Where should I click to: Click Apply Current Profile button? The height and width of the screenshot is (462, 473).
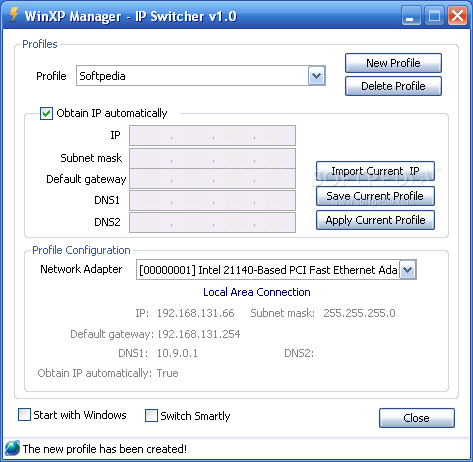click(x=375, y=220)
